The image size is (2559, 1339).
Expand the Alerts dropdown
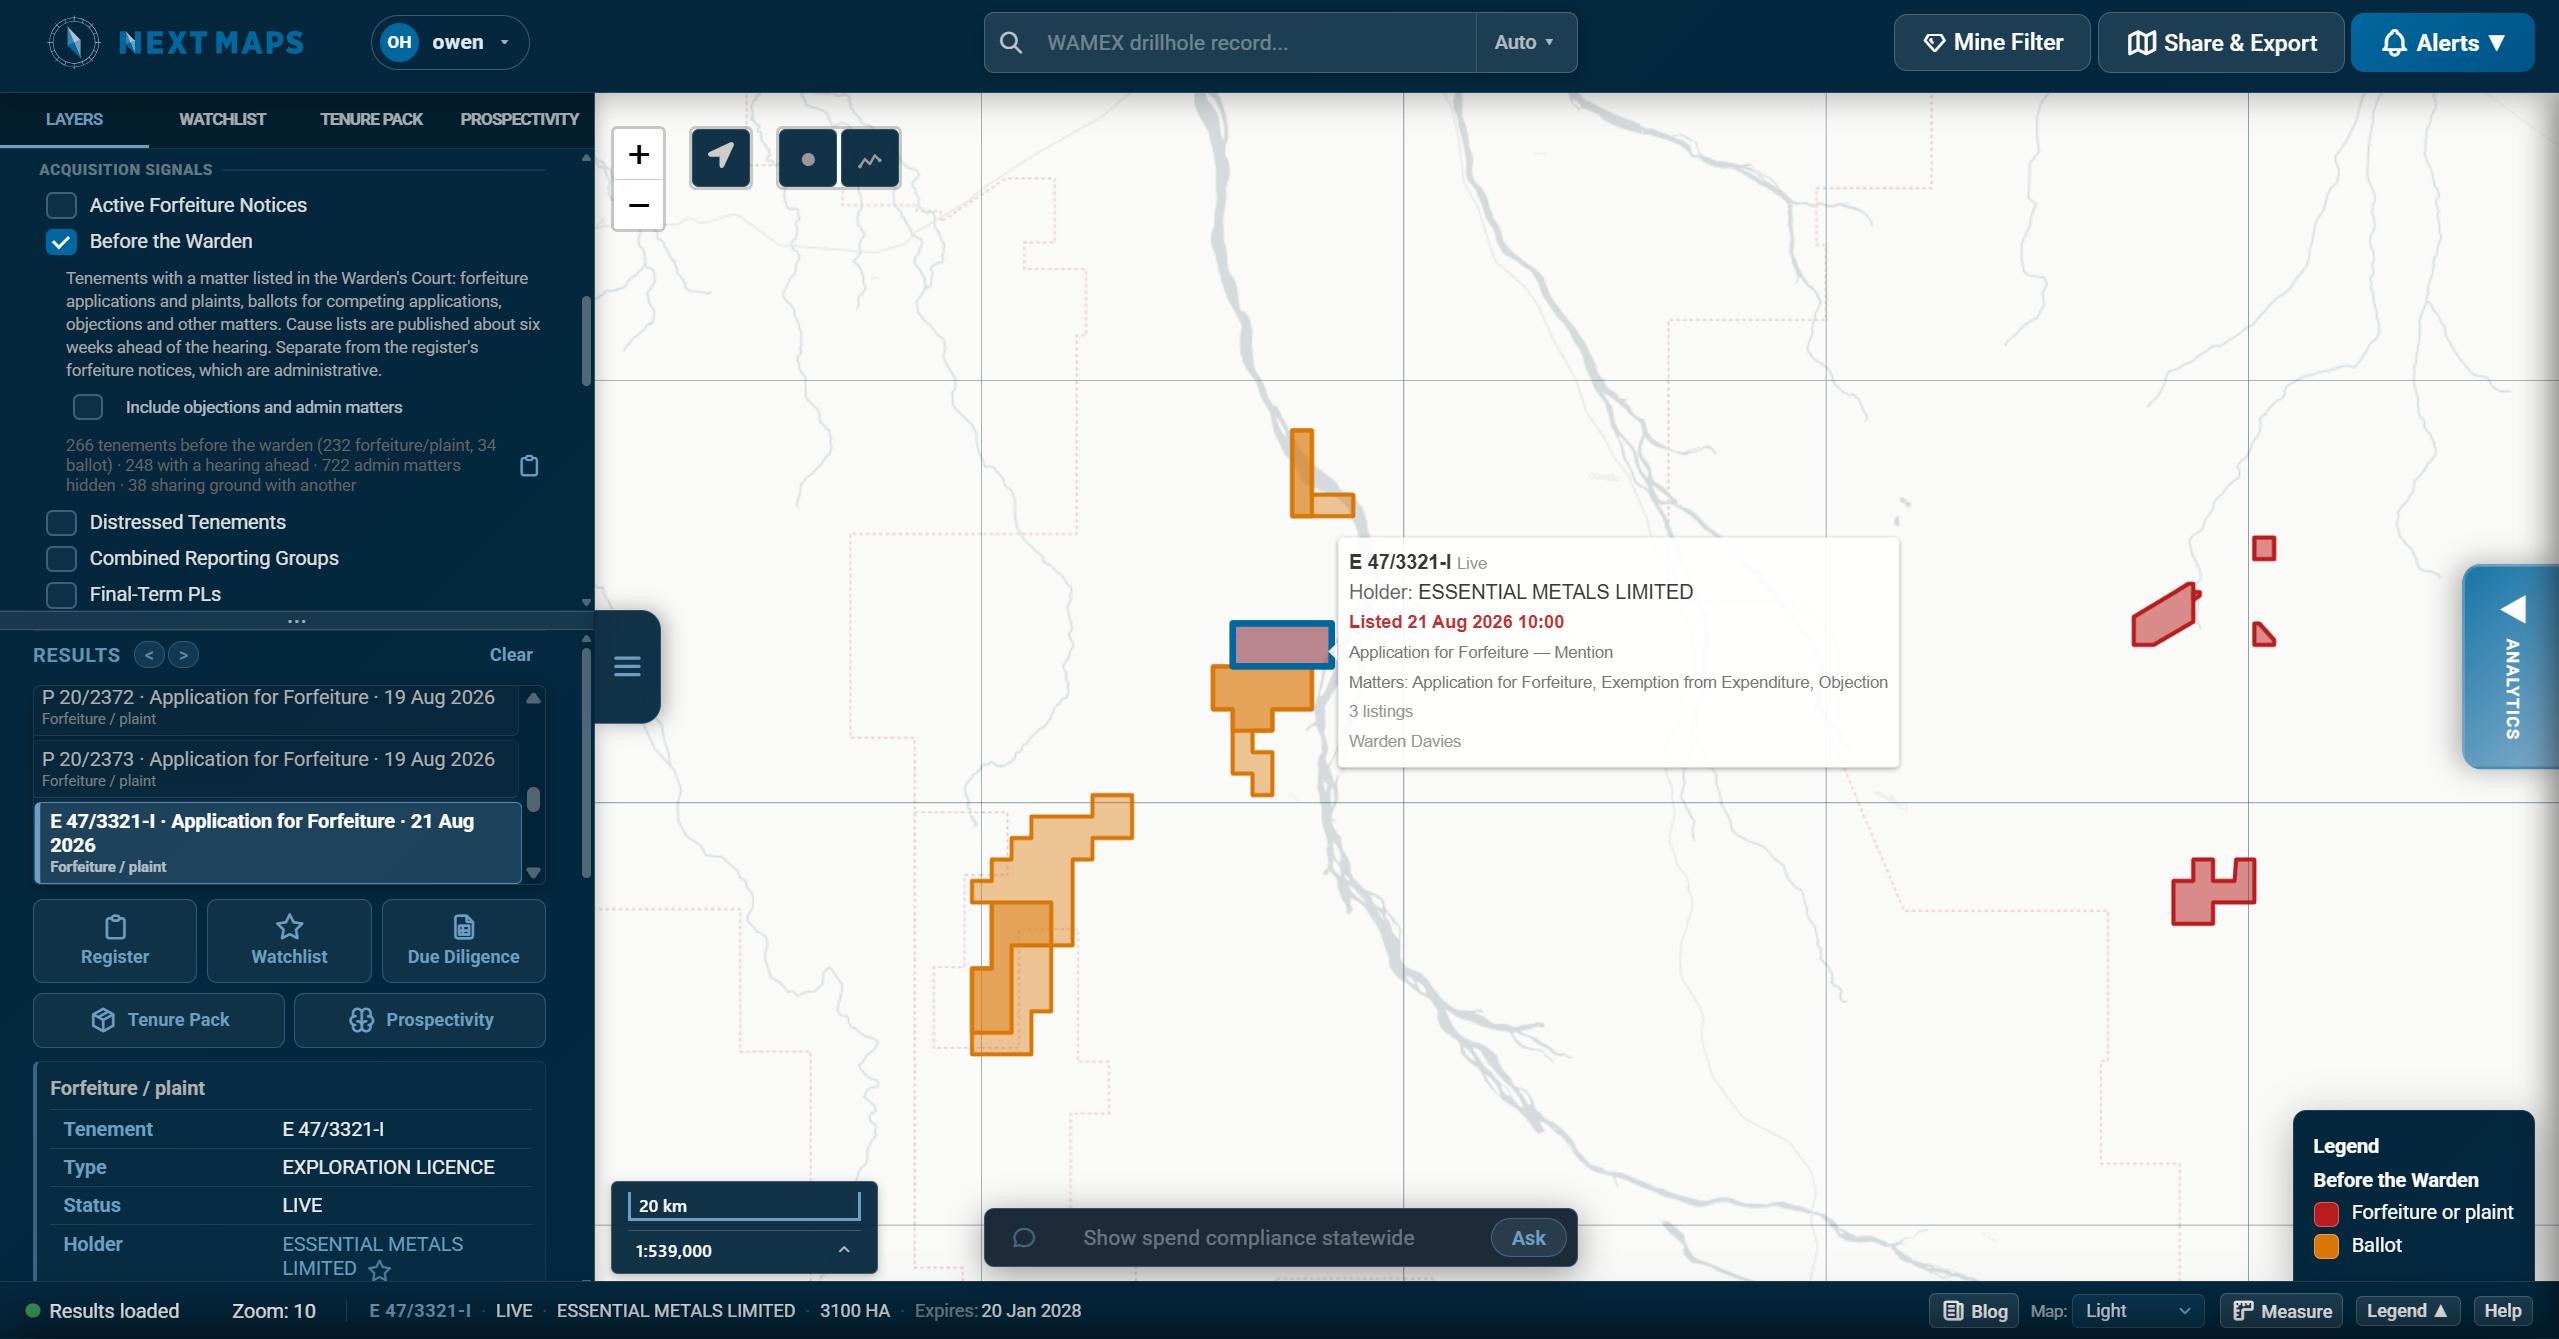tap(2442, 42)
